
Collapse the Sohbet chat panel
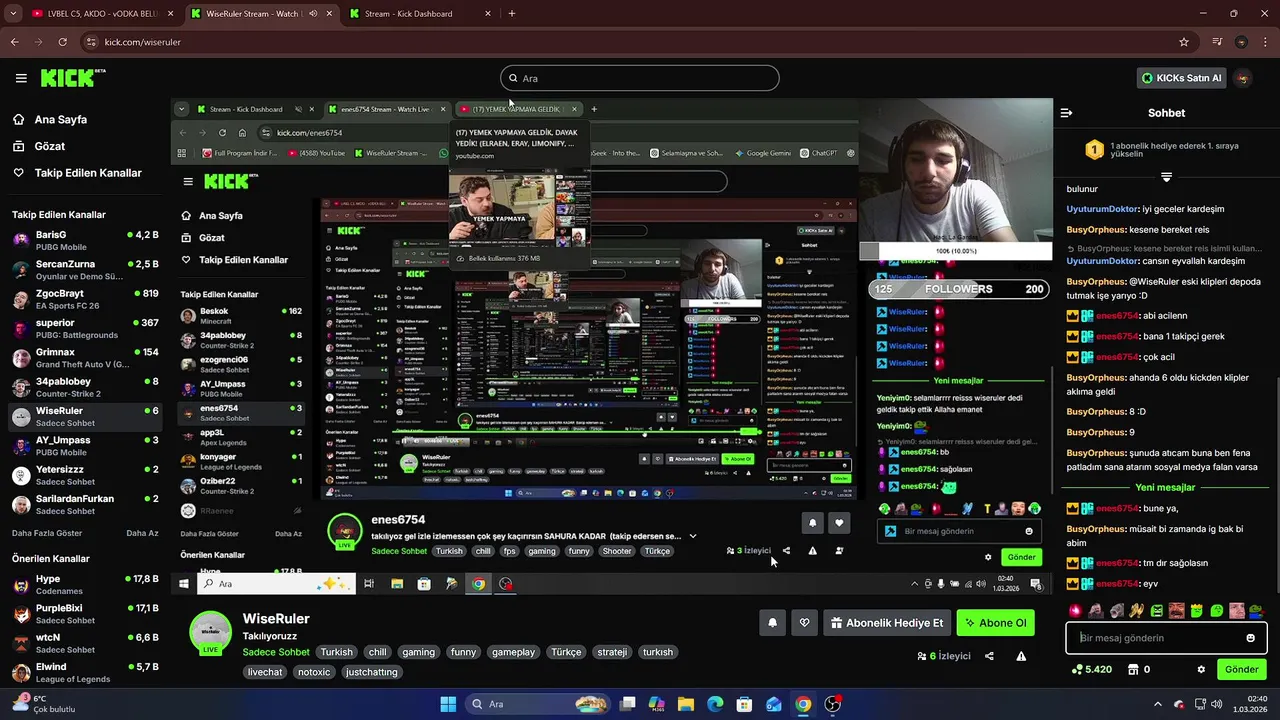(1066, 113)
